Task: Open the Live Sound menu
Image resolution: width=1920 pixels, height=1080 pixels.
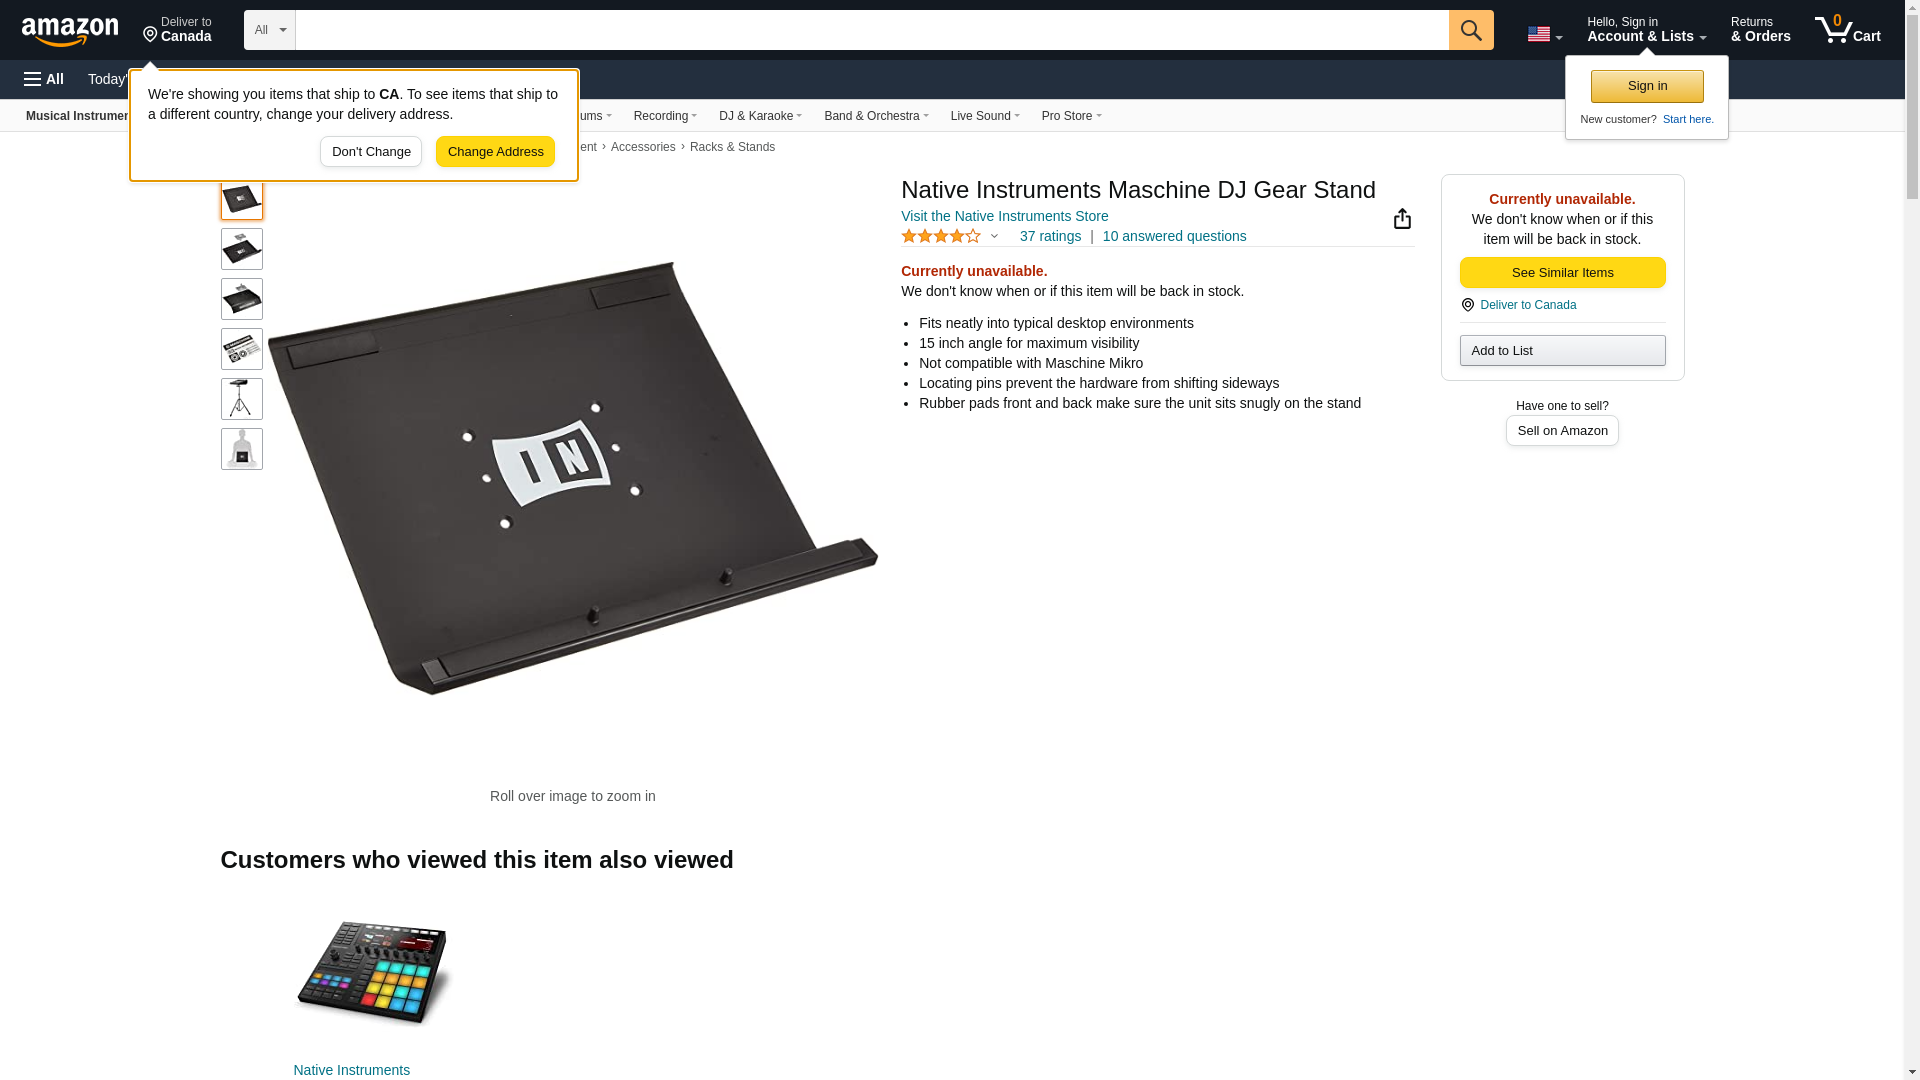Action: pyautogui.click(x=985, y=116)
